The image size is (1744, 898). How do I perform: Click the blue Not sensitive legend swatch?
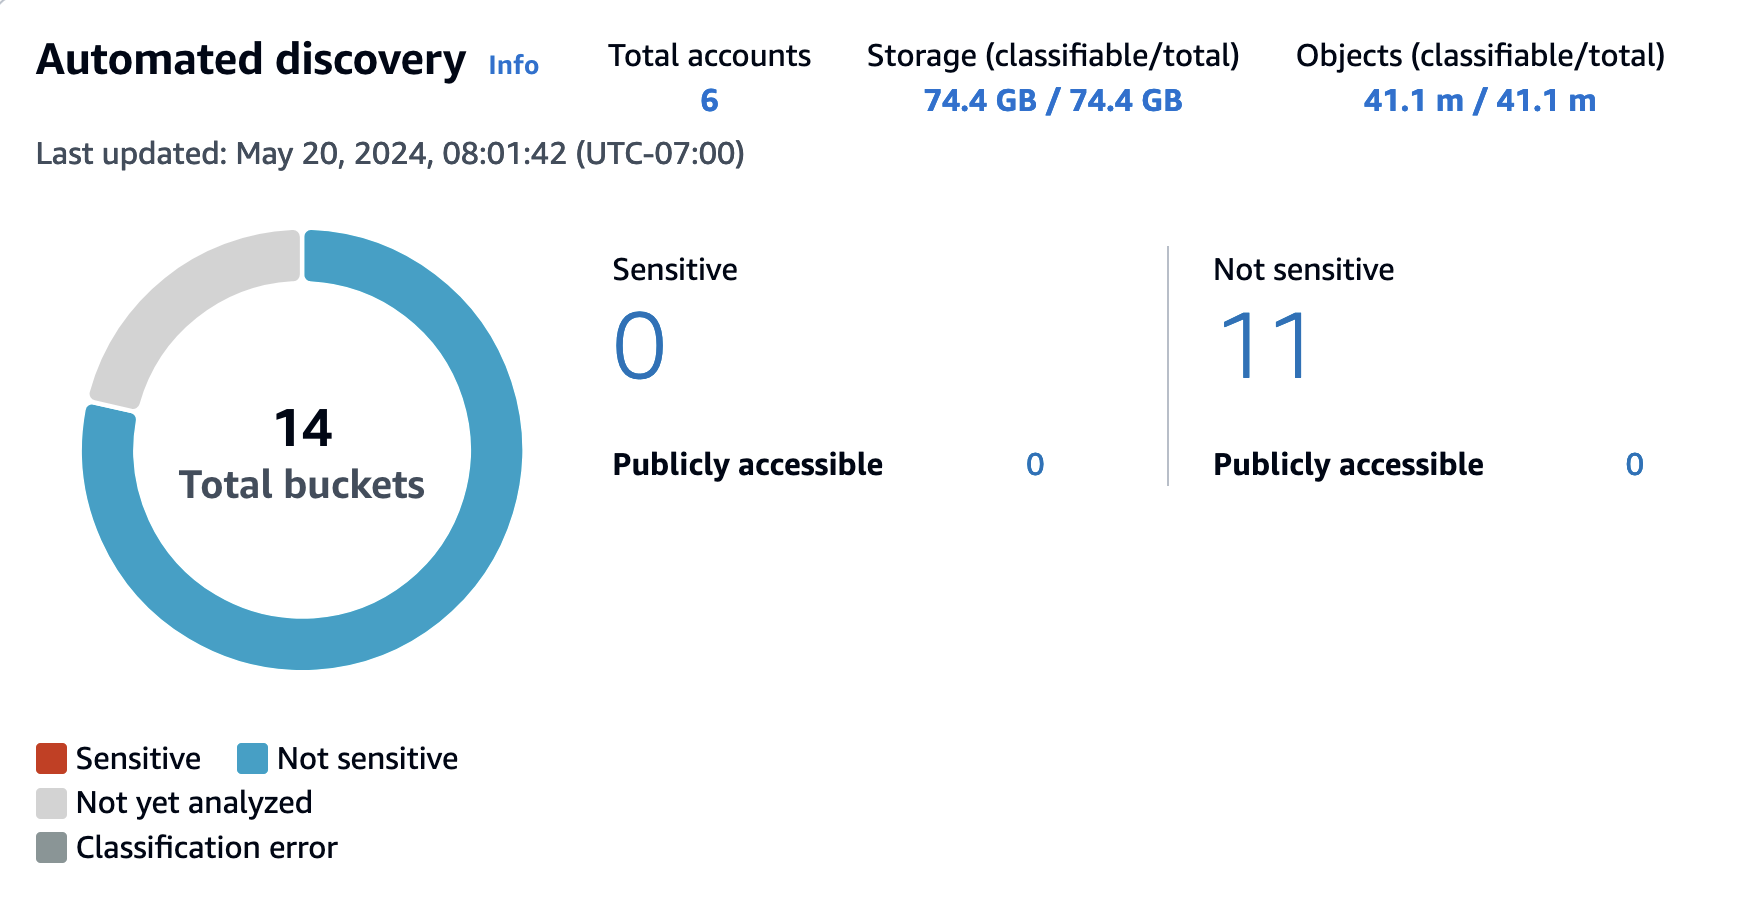pyautogui.click(x=252, y=758)
